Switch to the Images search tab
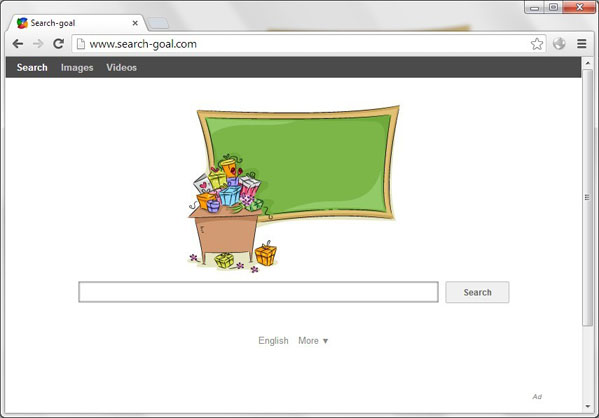The image size is (599, 418). [x=77, y=68]
